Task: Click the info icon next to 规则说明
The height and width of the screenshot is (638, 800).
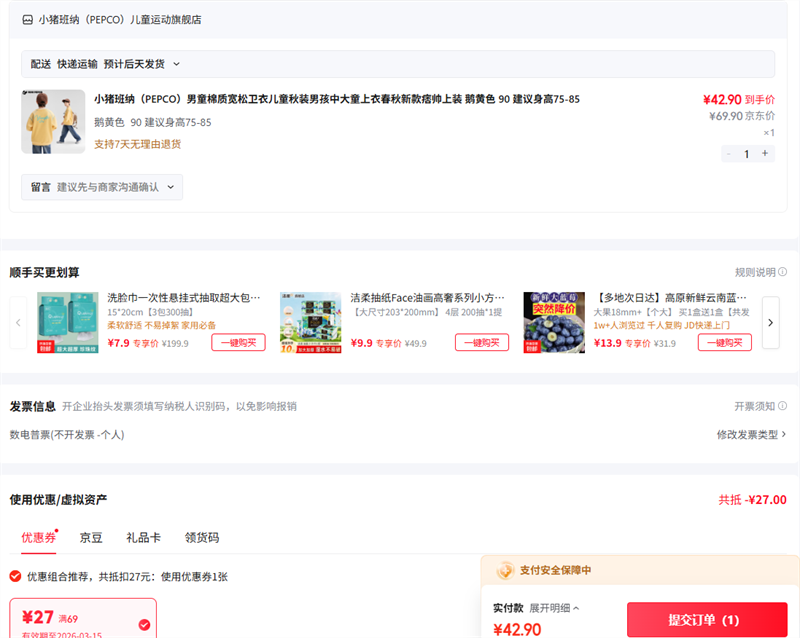Action: [782, 272]
